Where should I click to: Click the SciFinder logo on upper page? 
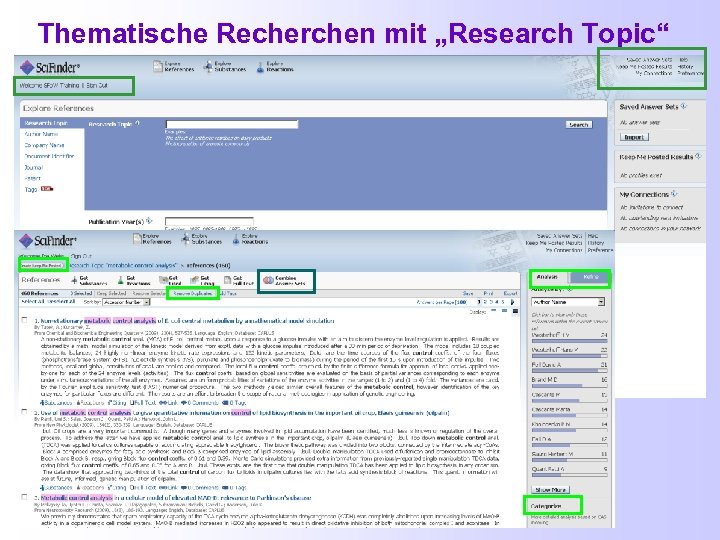pyautogui.click(x=50, y=68)
